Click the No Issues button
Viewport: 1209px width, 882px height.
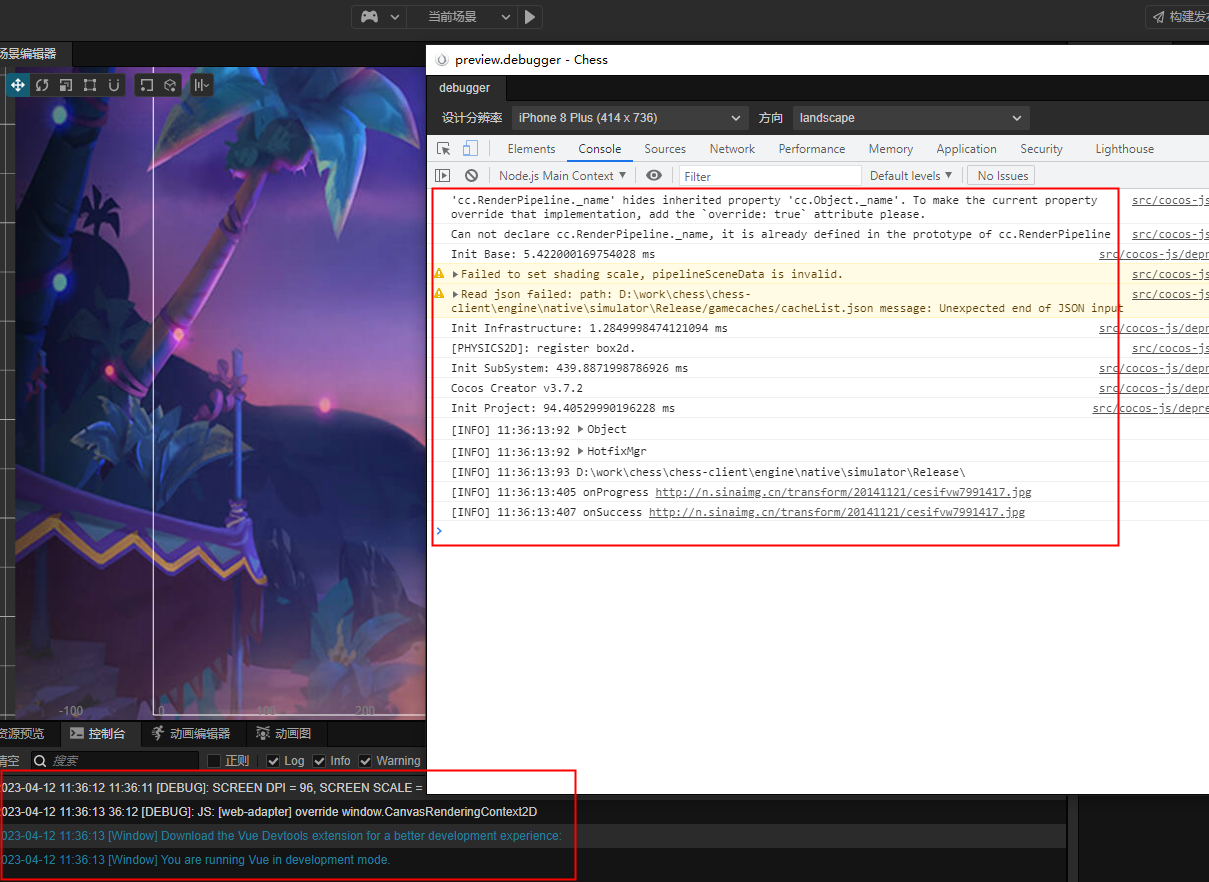point(1003,175)
